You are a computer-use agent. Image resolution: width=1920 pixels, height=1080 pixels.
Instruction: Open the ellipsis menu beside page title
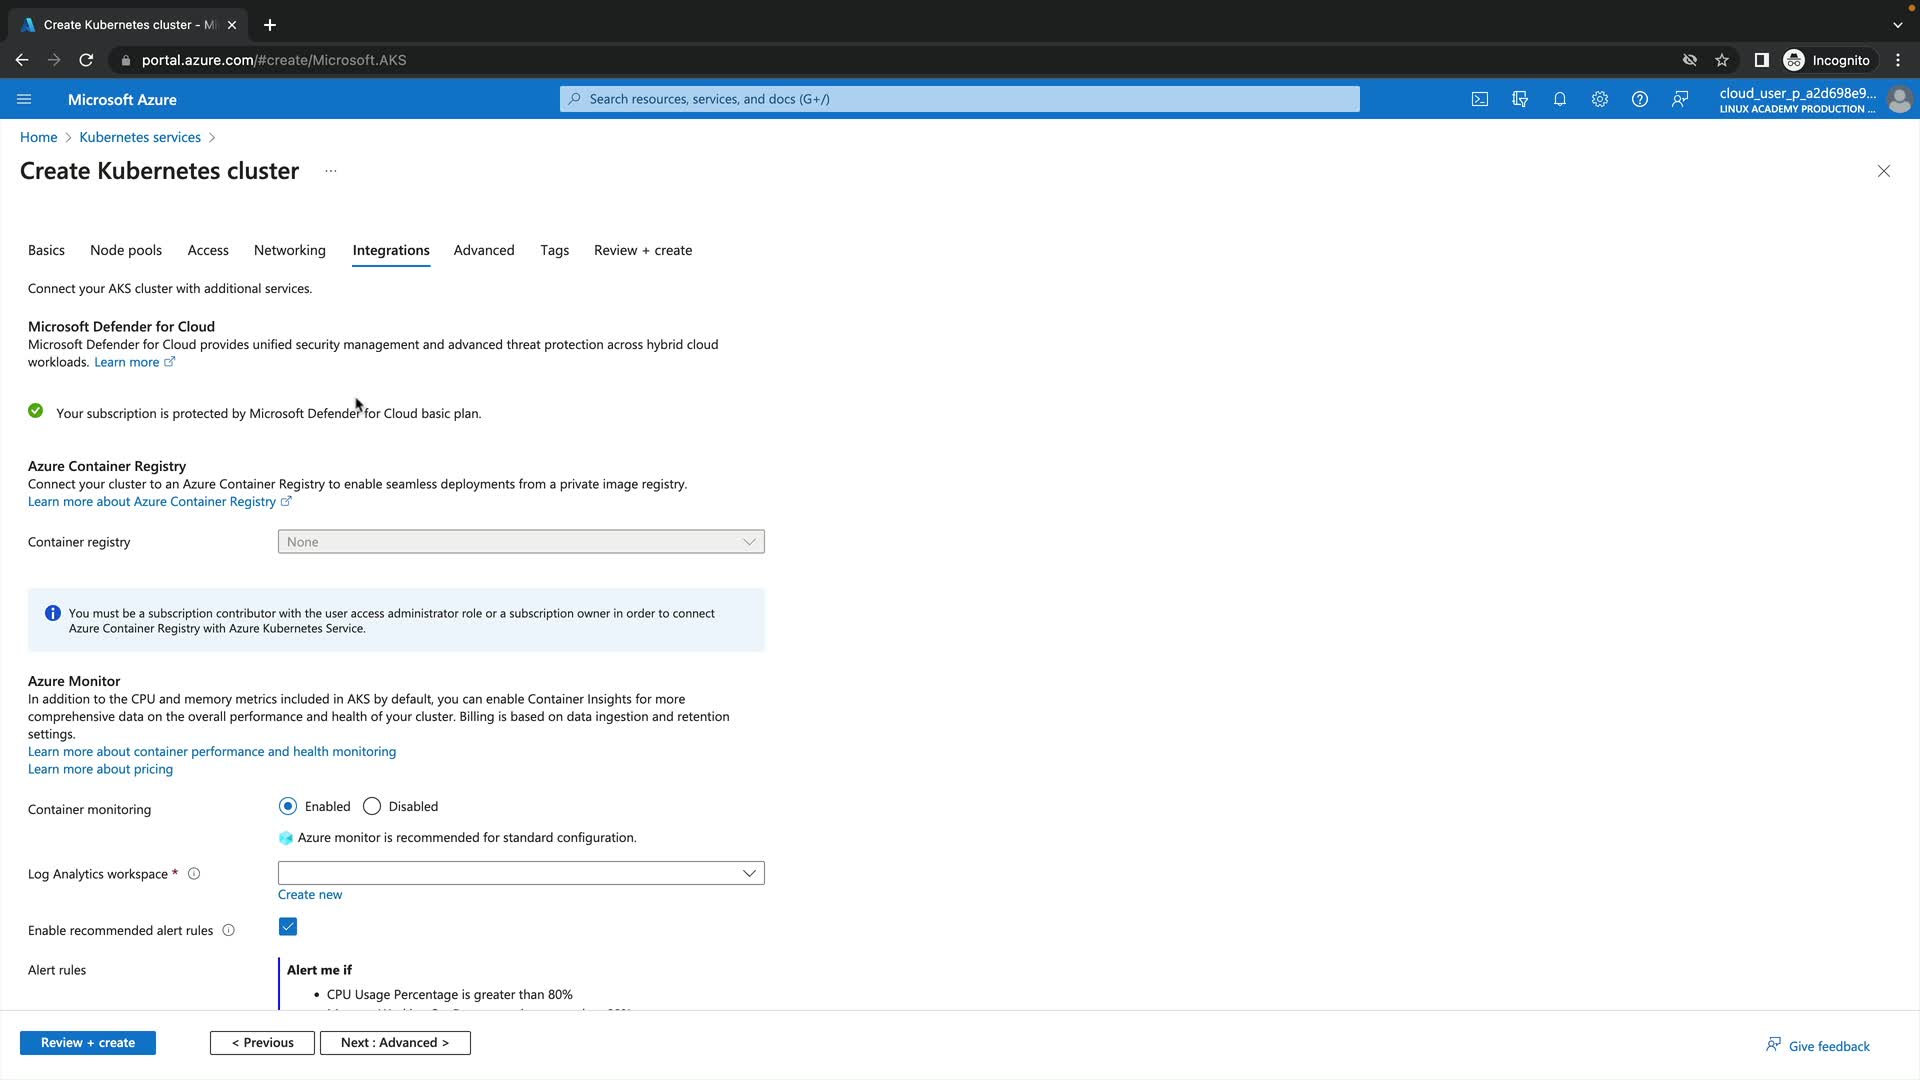pos(331,171)
